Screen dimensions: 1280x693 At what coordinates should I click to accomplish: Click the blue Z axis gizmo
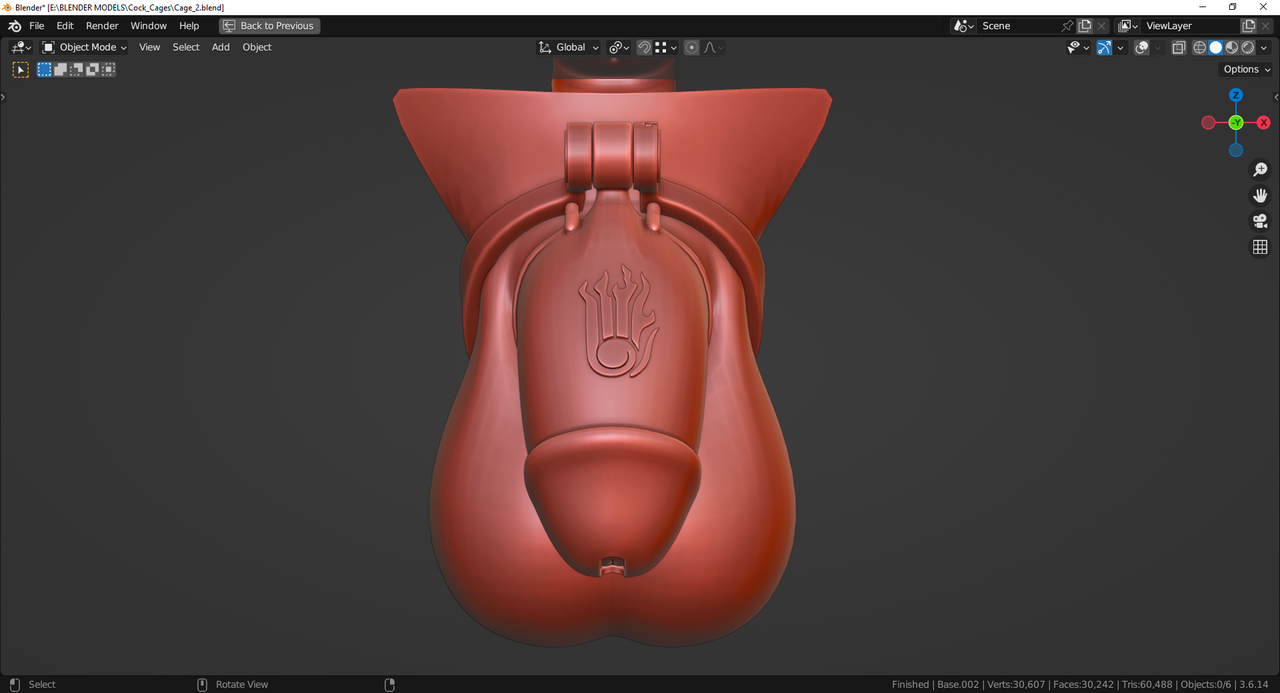tap(1236, 95)
